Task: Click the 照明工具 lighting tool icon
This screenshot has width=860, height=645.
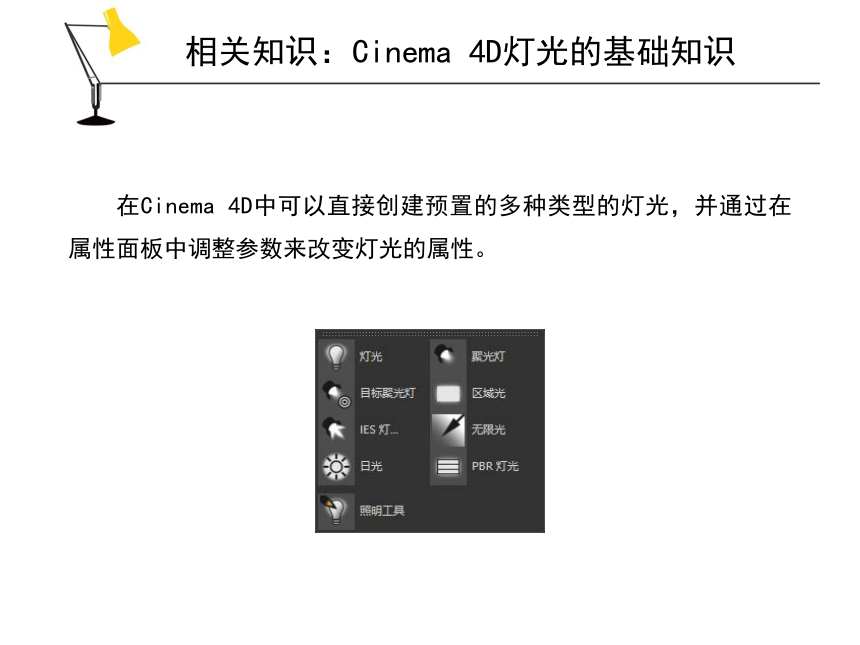Action: (336, 511)
